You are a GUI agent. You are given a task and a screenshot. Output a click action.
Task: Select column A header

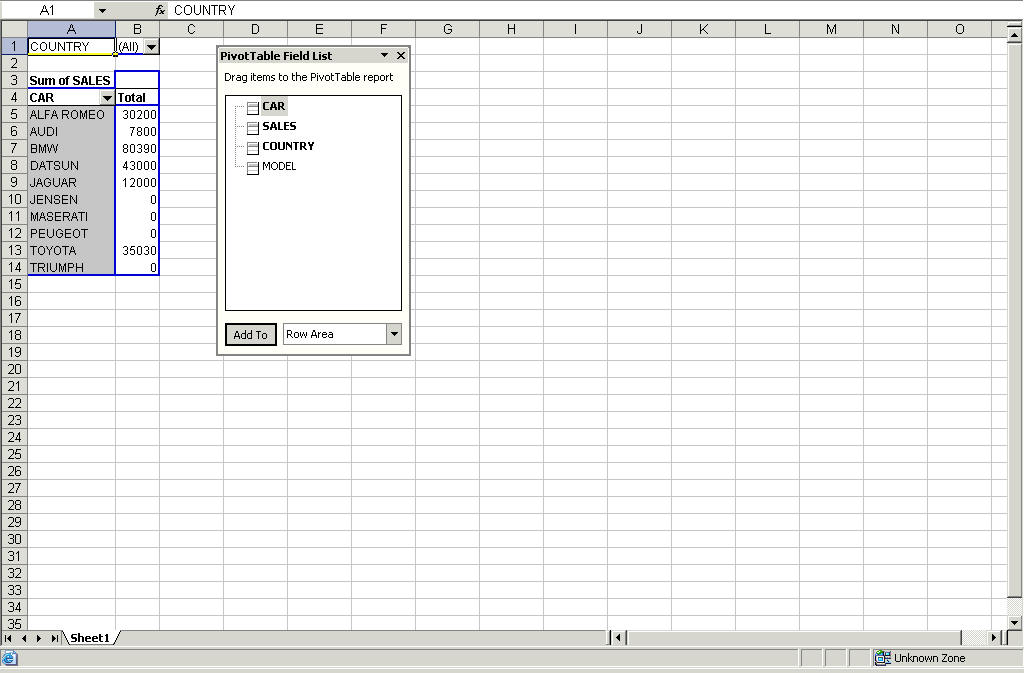click(71, 29)
